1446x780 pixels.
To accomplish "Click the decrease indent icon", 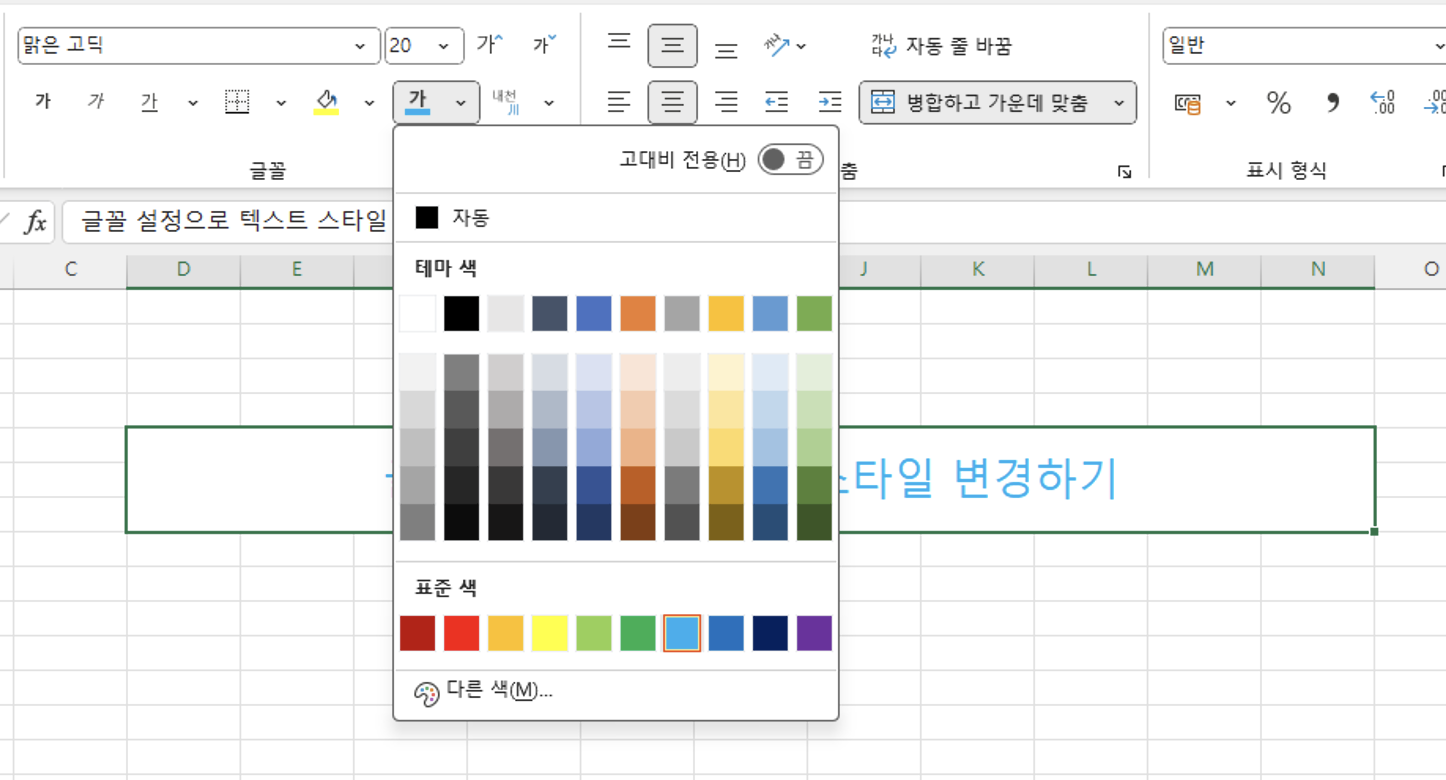I will point(777,102).
